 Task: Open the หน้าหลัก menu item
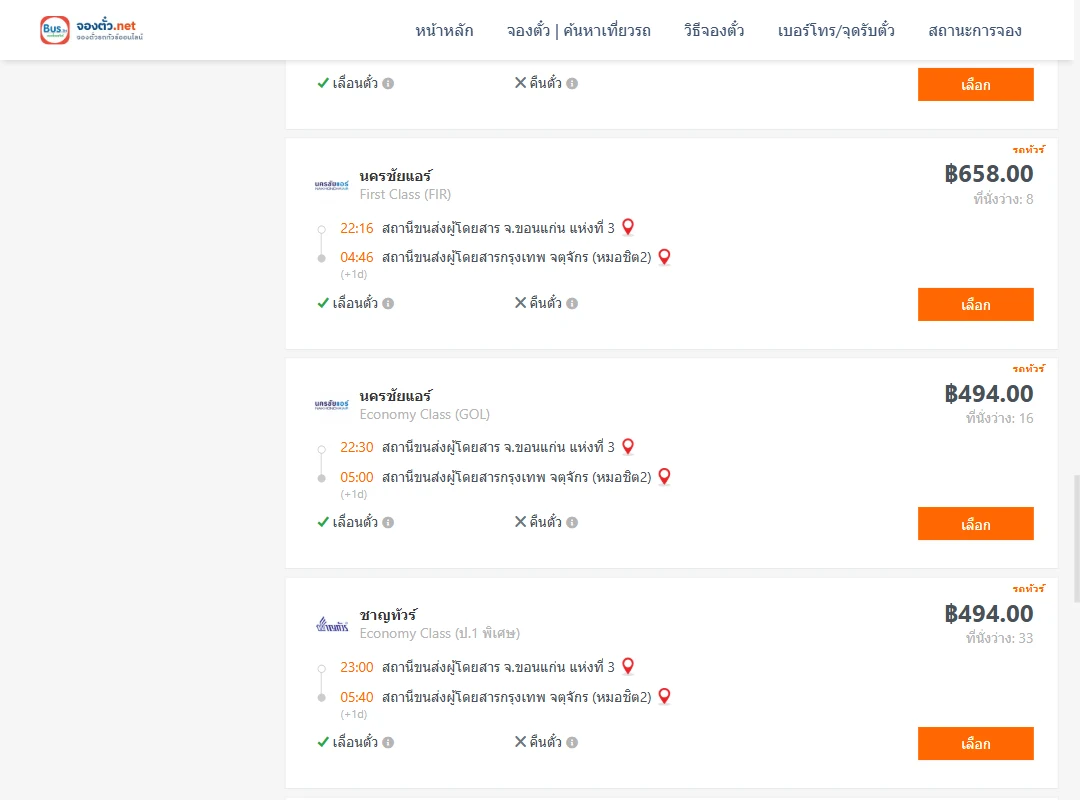(x=444, y=30)
